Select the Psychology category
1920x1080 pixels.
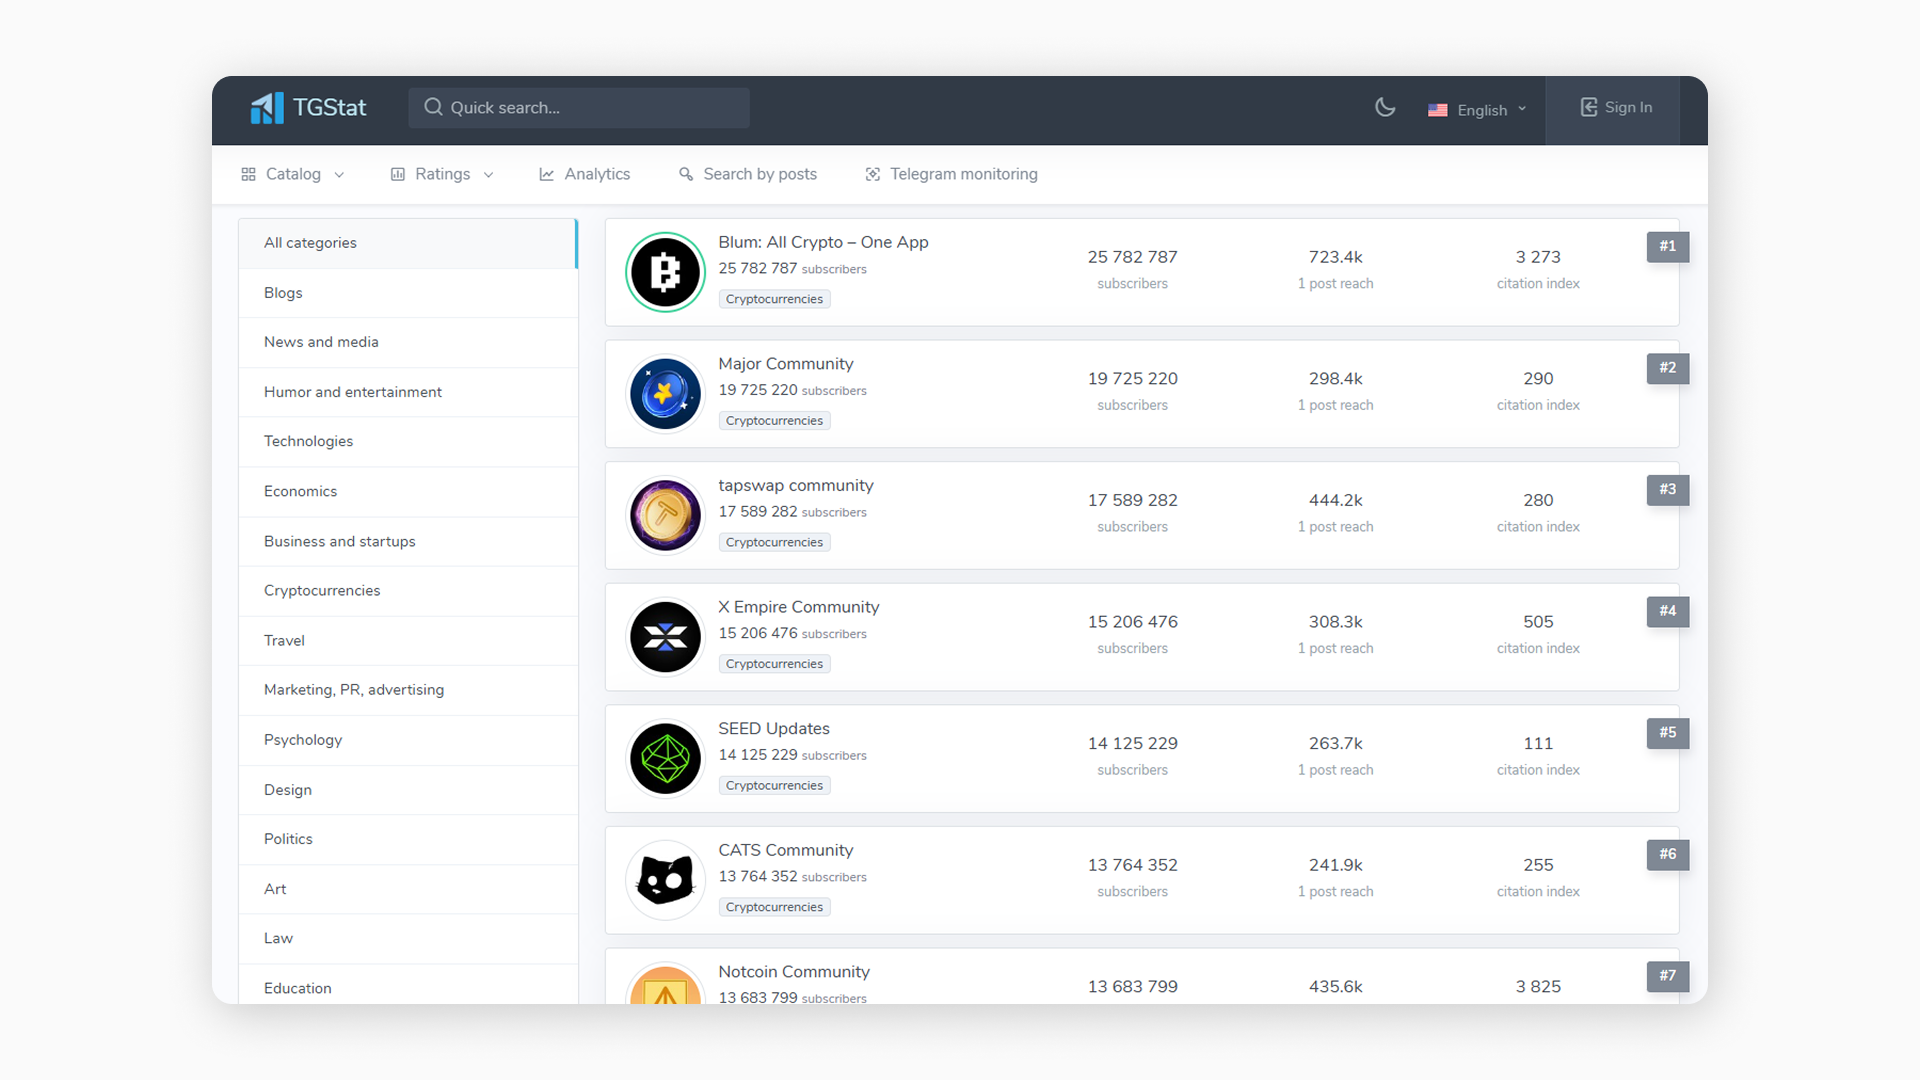[x=408, y=740]
